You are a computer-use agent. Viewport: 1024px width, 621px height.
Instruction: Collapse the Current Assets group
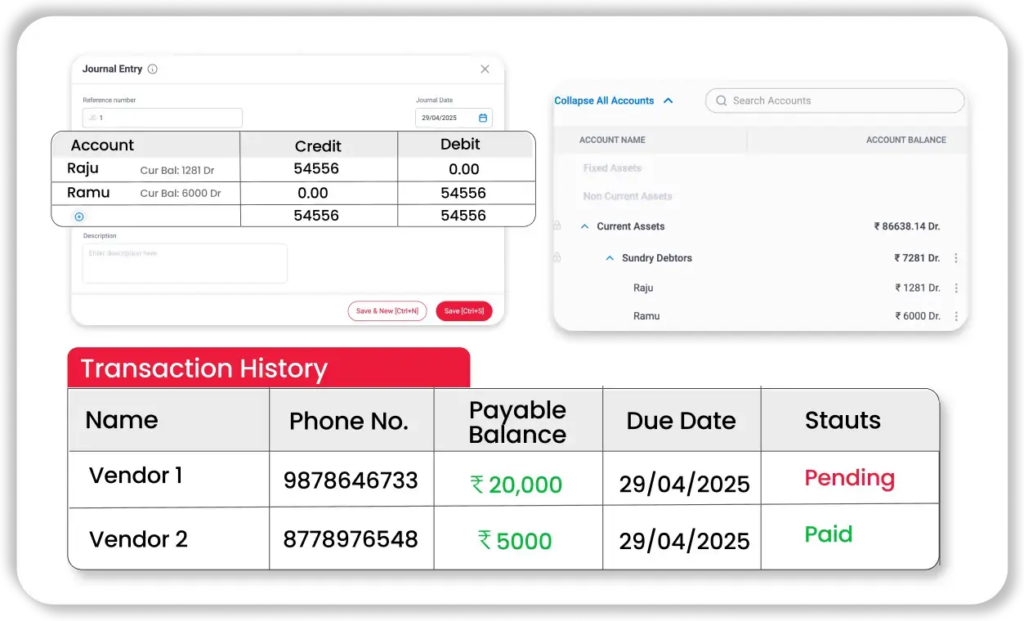(x=585, y=227)
